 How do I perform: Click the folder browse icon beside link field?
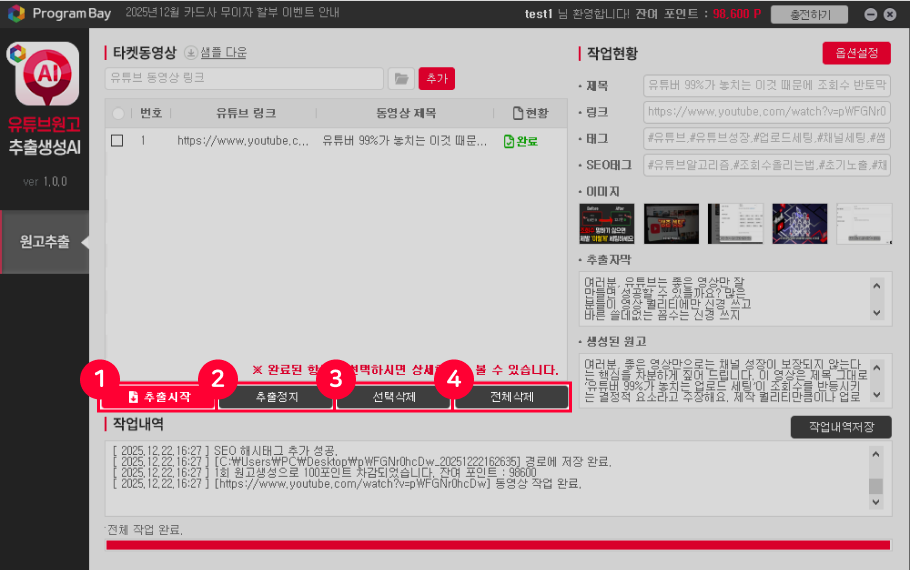(x=401, y=78)
